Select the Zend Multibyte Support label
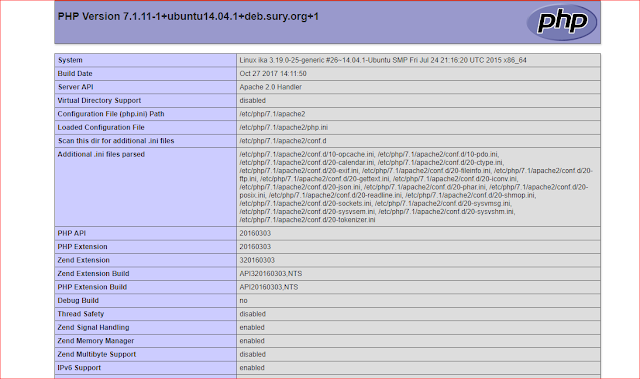This screenshot has width=640, height=379. (x=97, y=355)
